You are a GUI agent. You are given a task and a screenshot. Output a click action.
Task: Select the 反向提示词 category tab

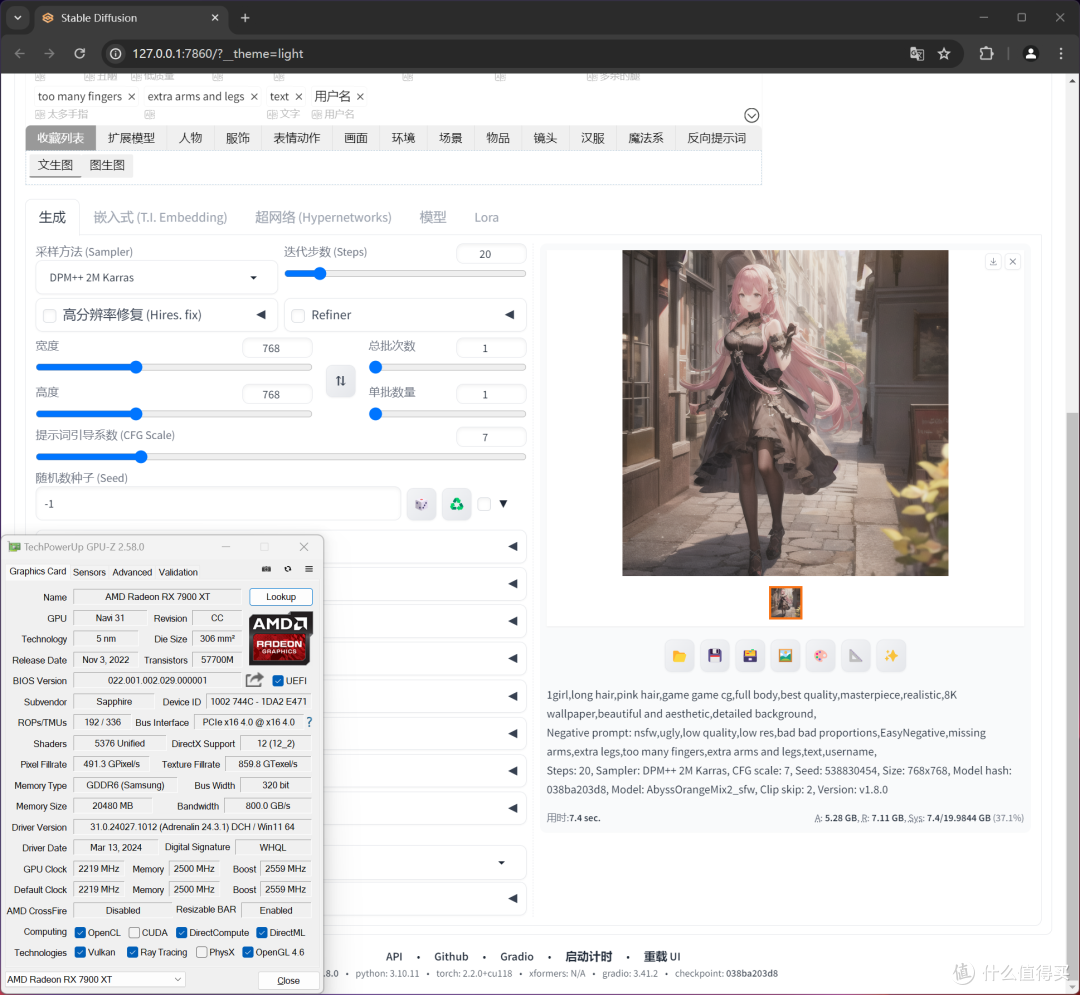pyautogui.click(x=716, y=138)
